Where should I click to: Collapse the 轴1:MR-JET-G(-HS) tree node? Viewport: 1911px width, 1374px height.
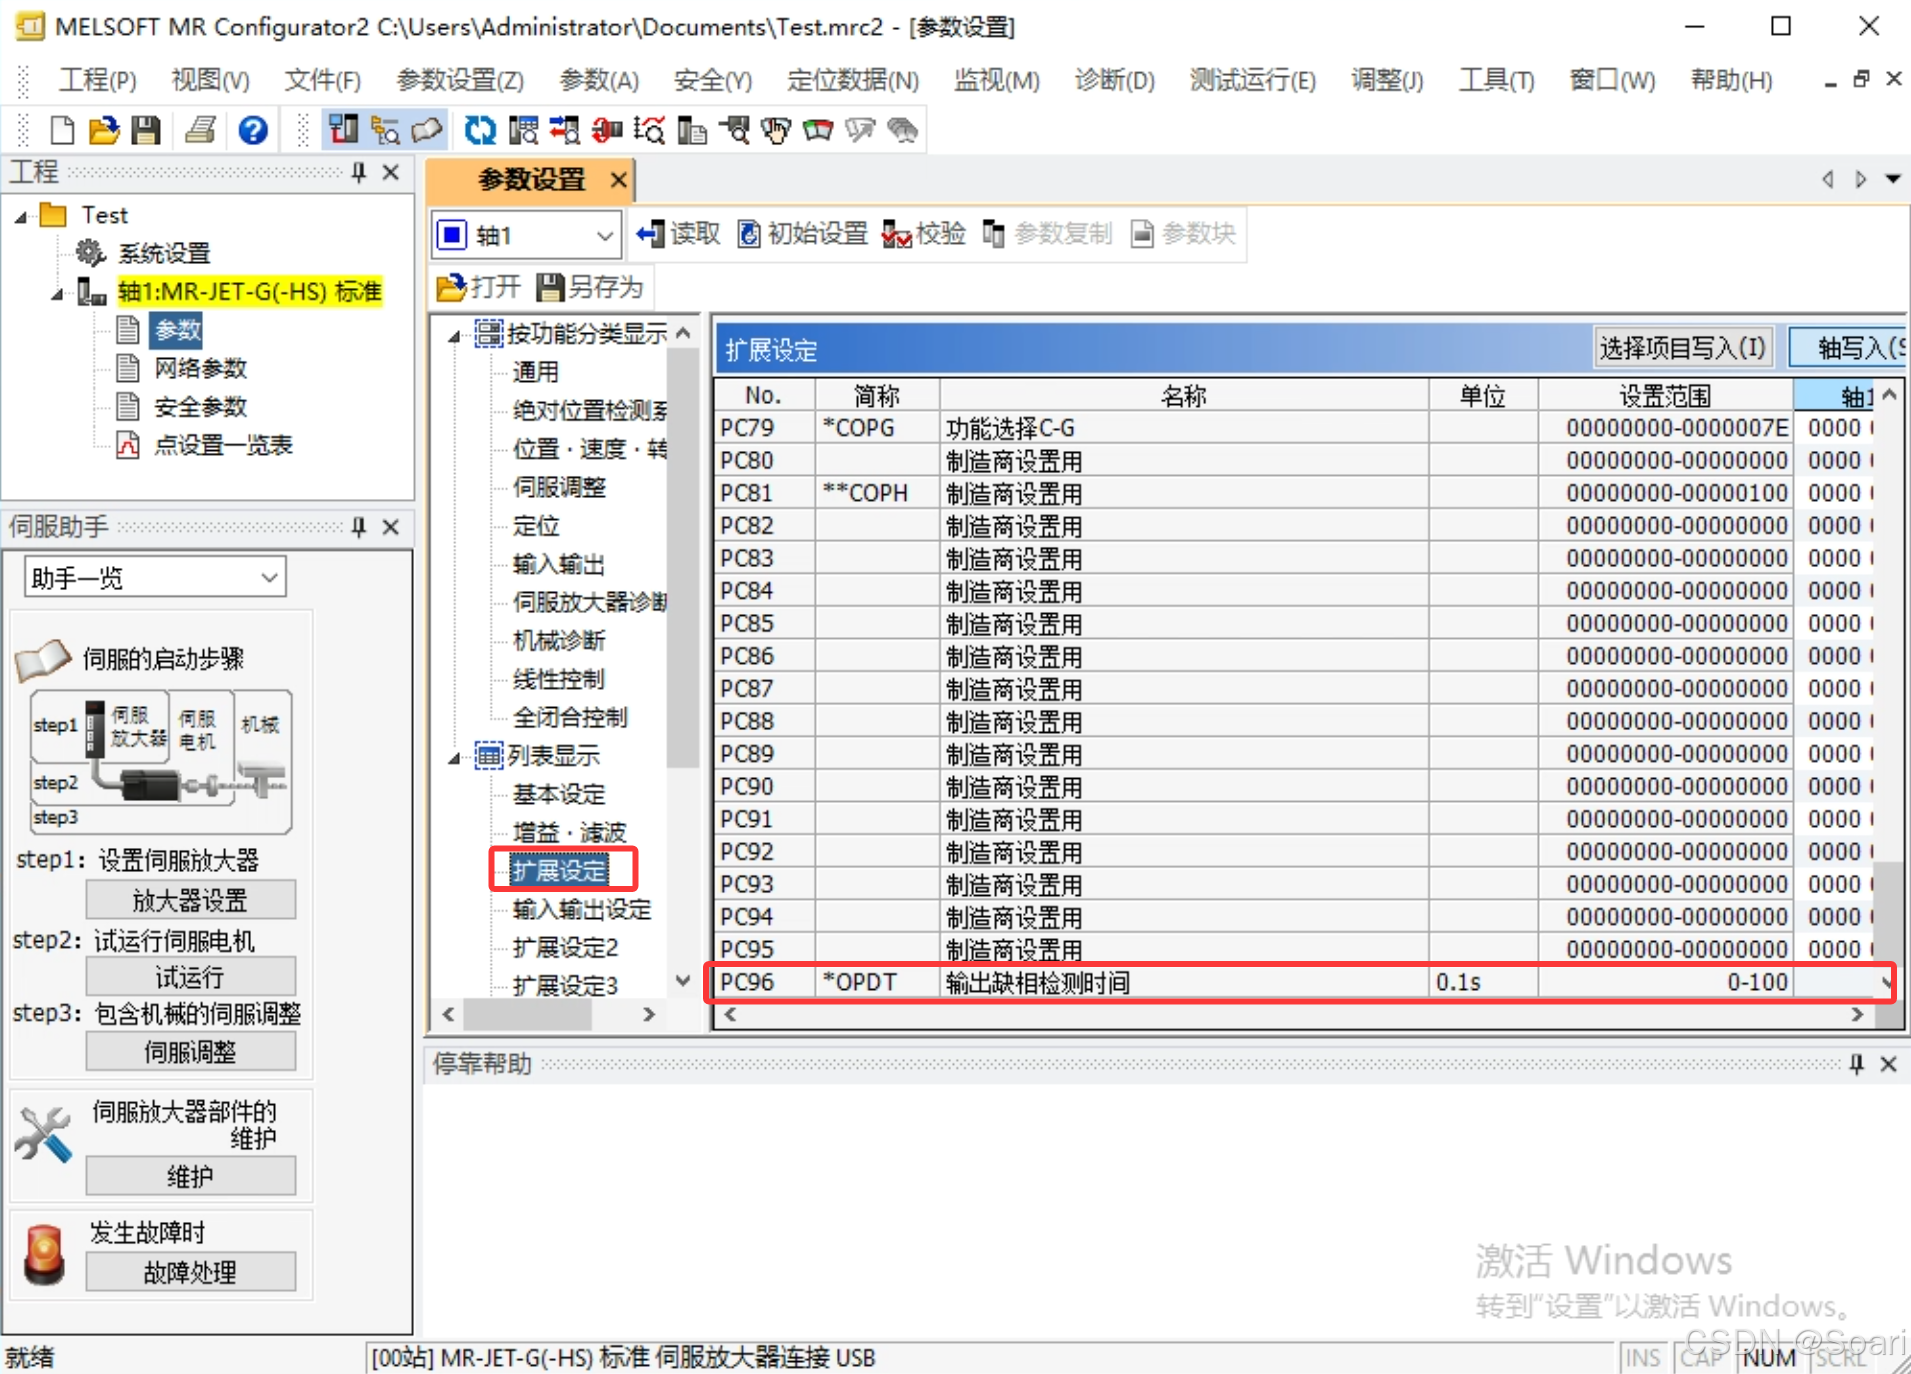[58, 293]
